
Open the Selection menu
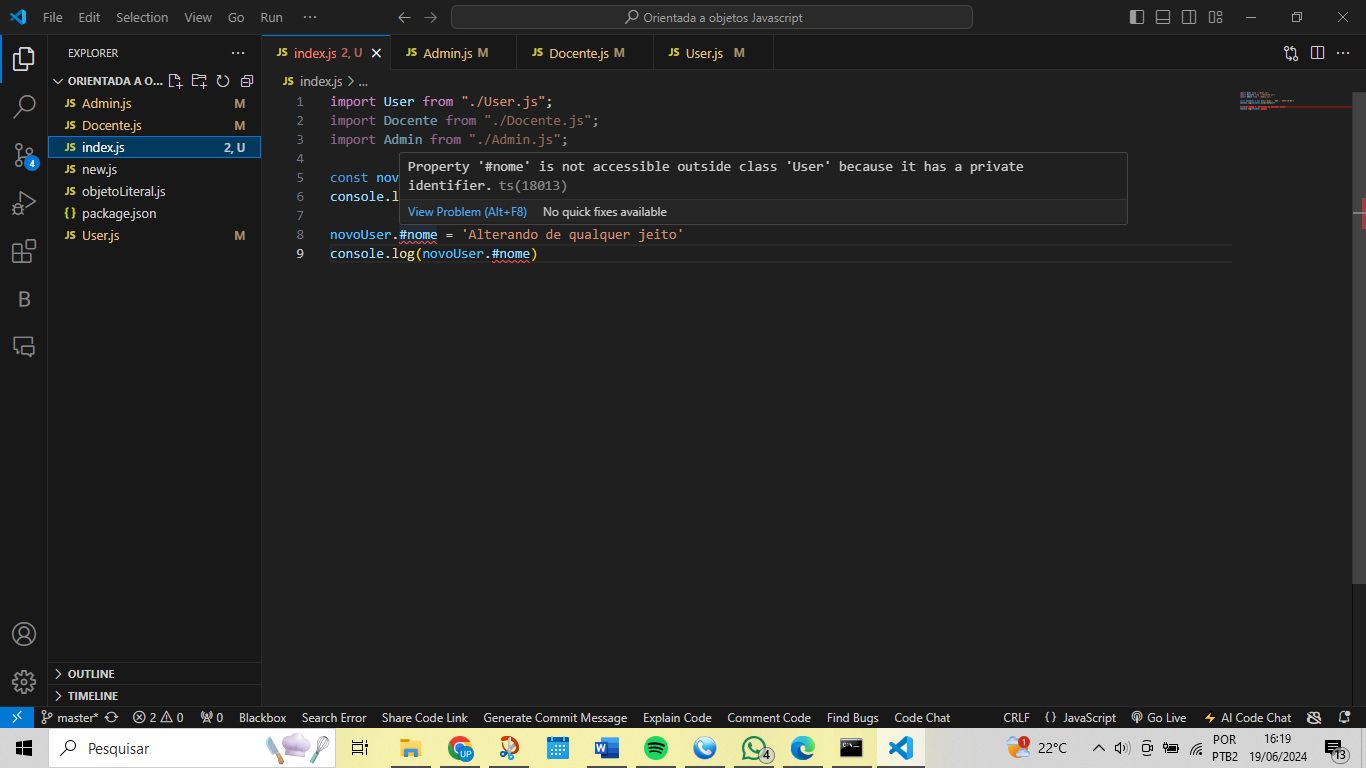[142, 17]
